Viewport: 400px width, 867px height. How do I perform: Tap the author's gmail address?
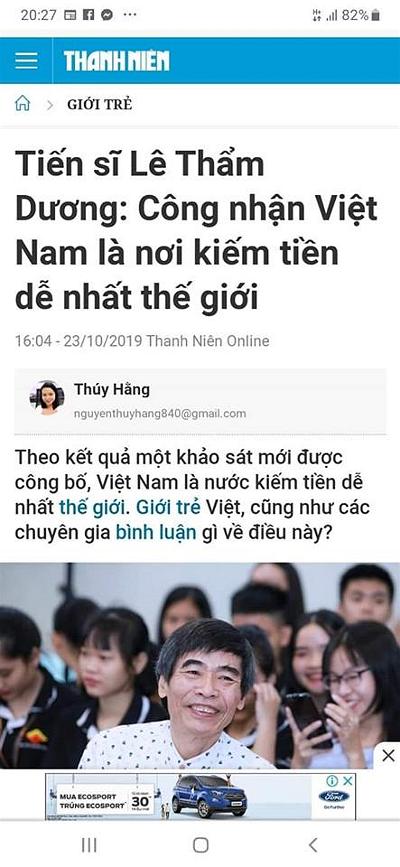160,414
